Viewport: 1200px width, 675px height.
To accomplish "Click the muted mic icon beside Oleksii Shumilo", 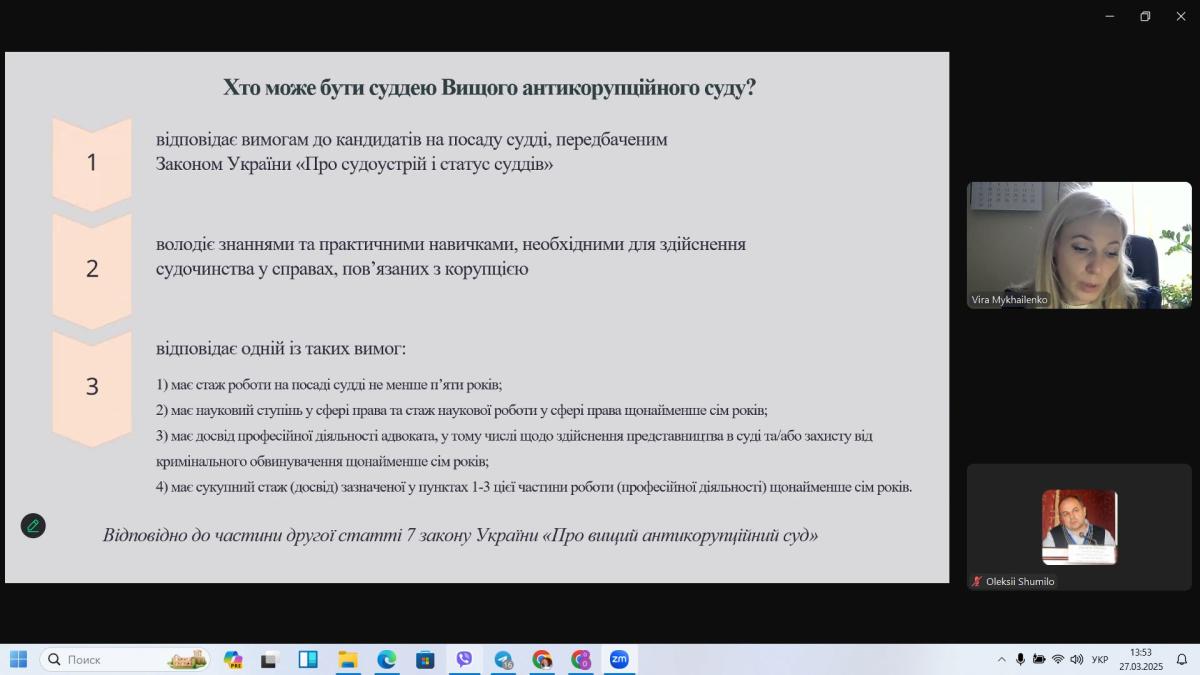I will tap(977, 581).
